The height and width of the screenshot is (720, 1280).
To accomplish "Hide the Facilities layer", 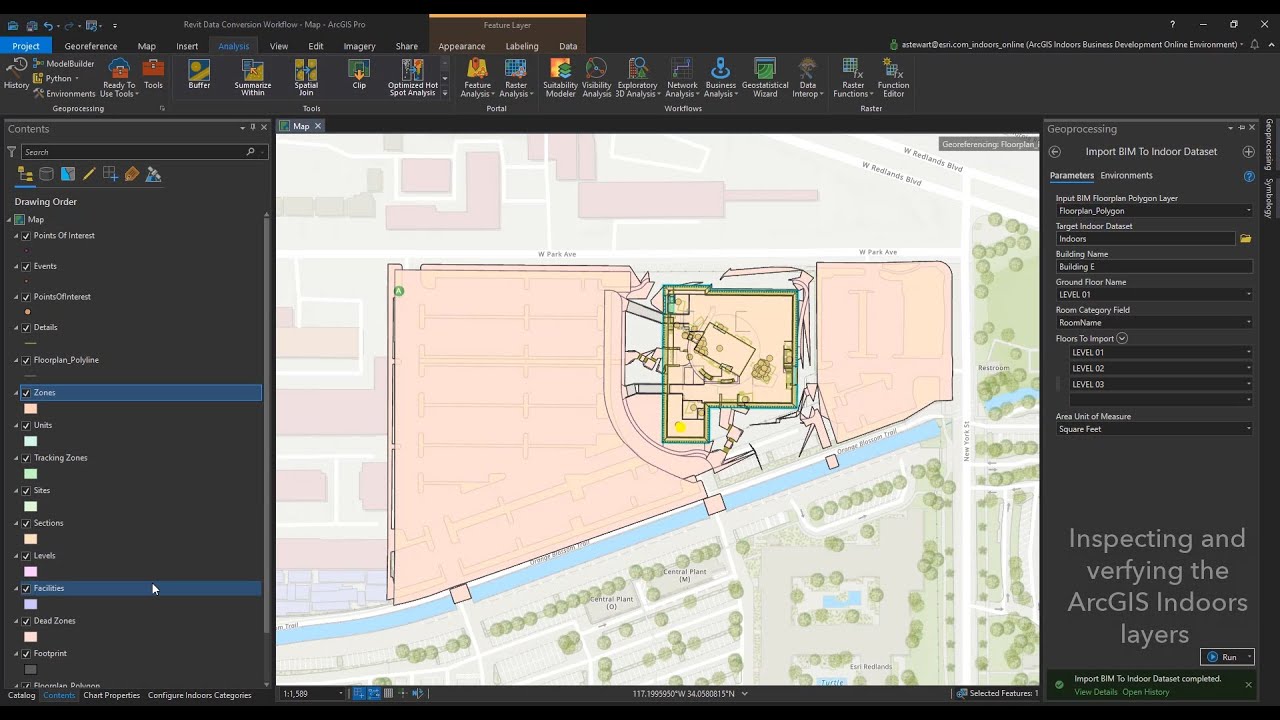I will (x=26, y=589).
